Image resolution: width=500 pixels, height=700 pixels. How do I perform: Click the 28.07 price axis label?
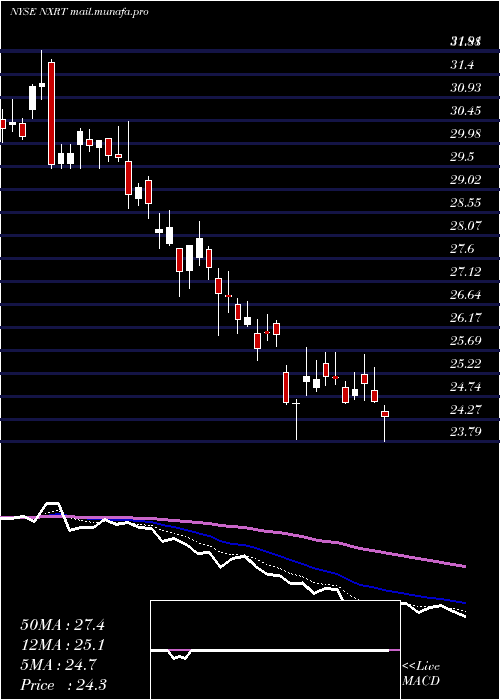466,226
